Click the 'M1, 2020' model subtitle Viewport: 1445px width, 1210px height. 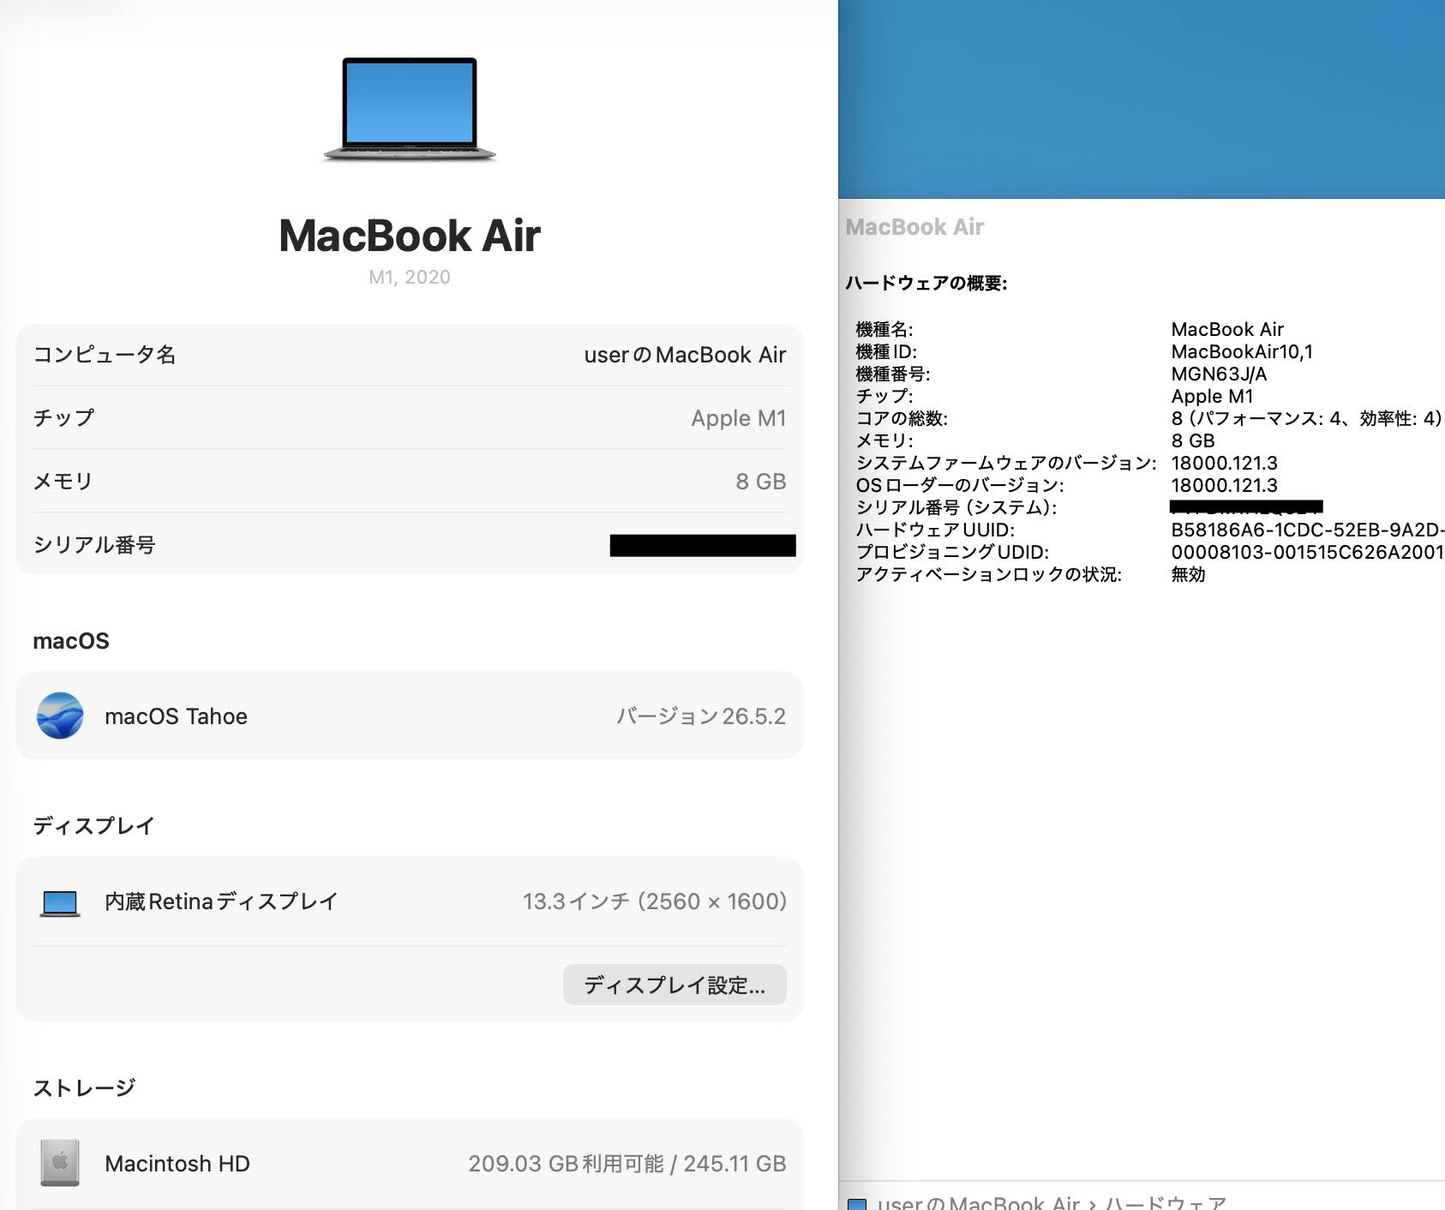pyautogui.click(x=410, y=277)
